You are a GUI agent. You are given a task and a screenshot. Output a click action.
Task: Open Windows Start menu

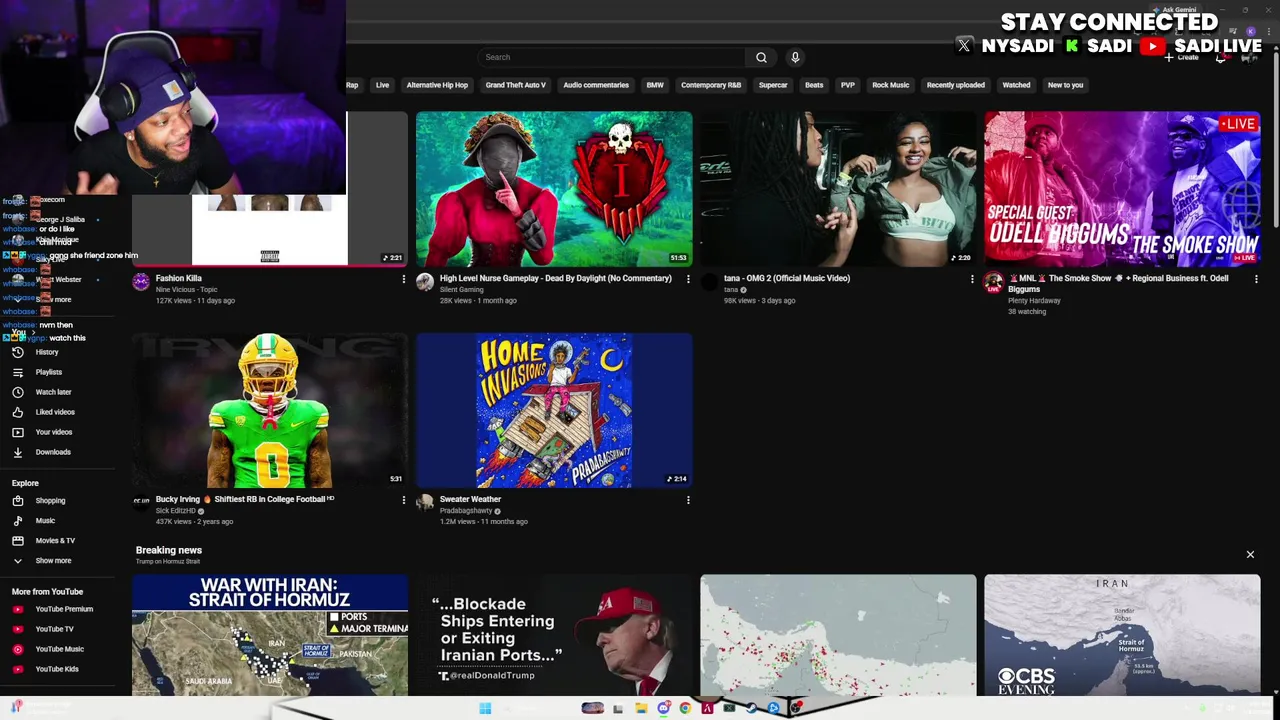tap(485, 708)
